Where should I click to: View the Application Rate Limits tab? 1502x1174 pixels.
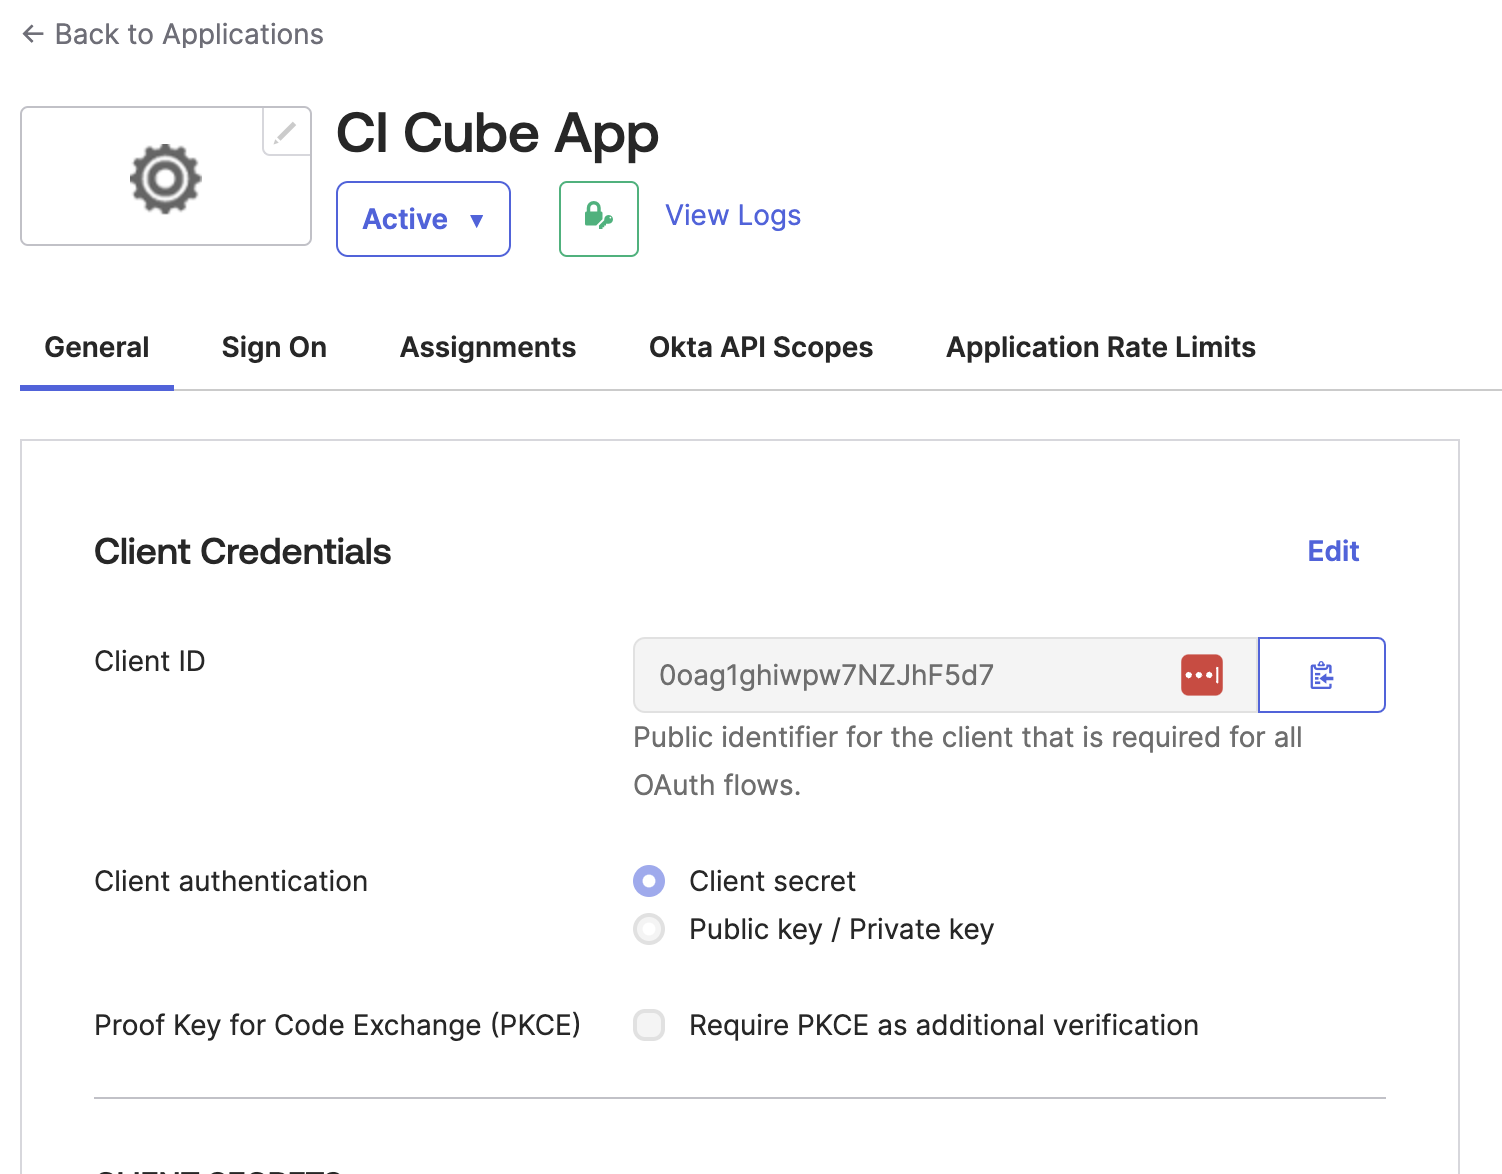(1100, 347)
